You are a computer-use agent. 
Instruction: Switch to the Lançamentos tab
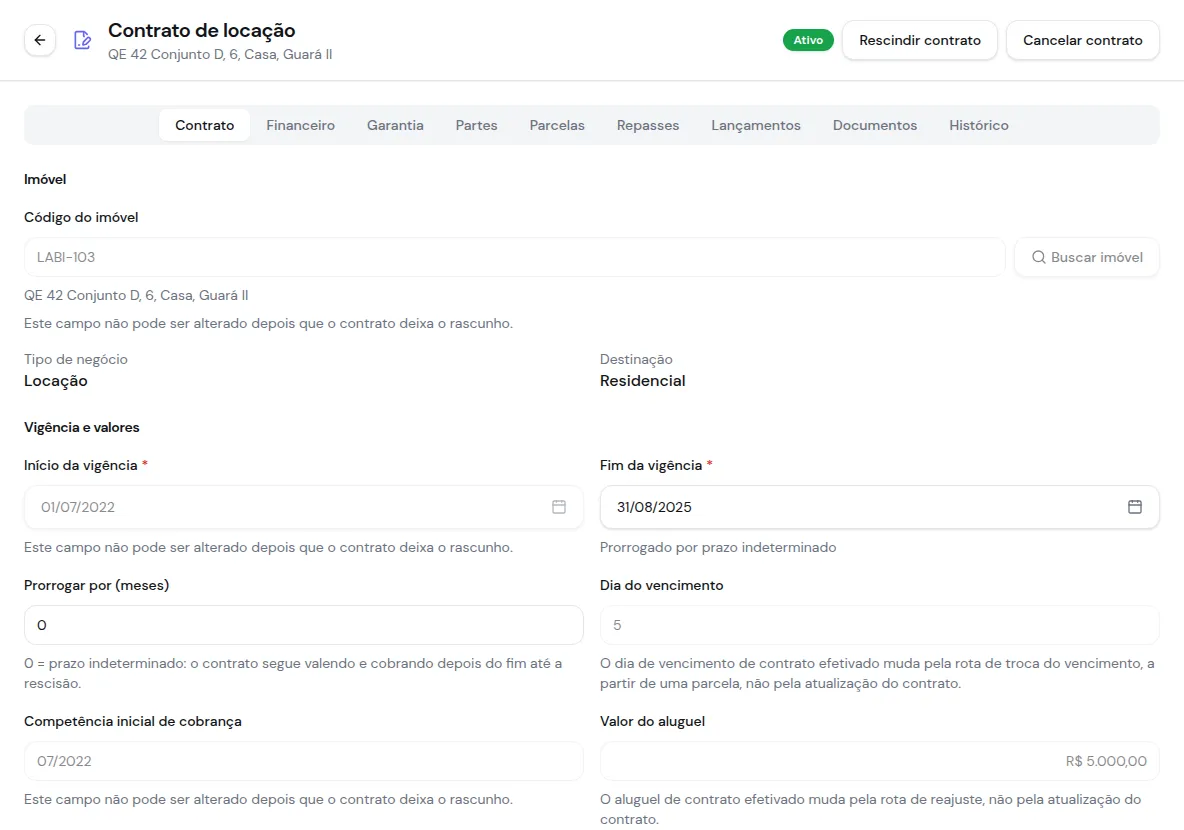(756, 125)
